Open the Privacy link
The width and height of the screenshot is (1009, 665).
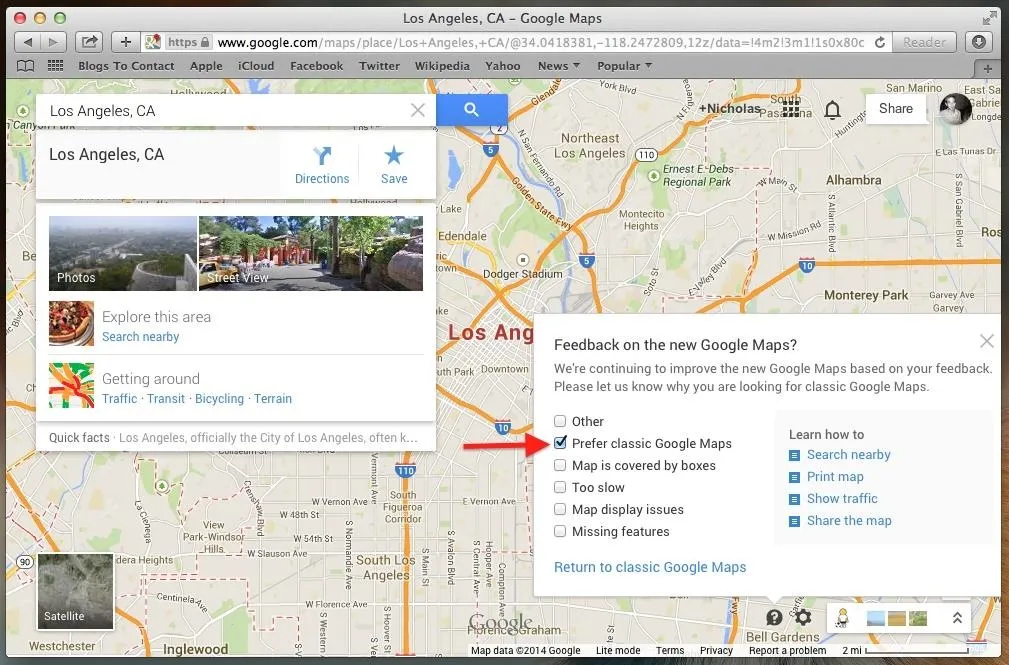coord(716,650)
